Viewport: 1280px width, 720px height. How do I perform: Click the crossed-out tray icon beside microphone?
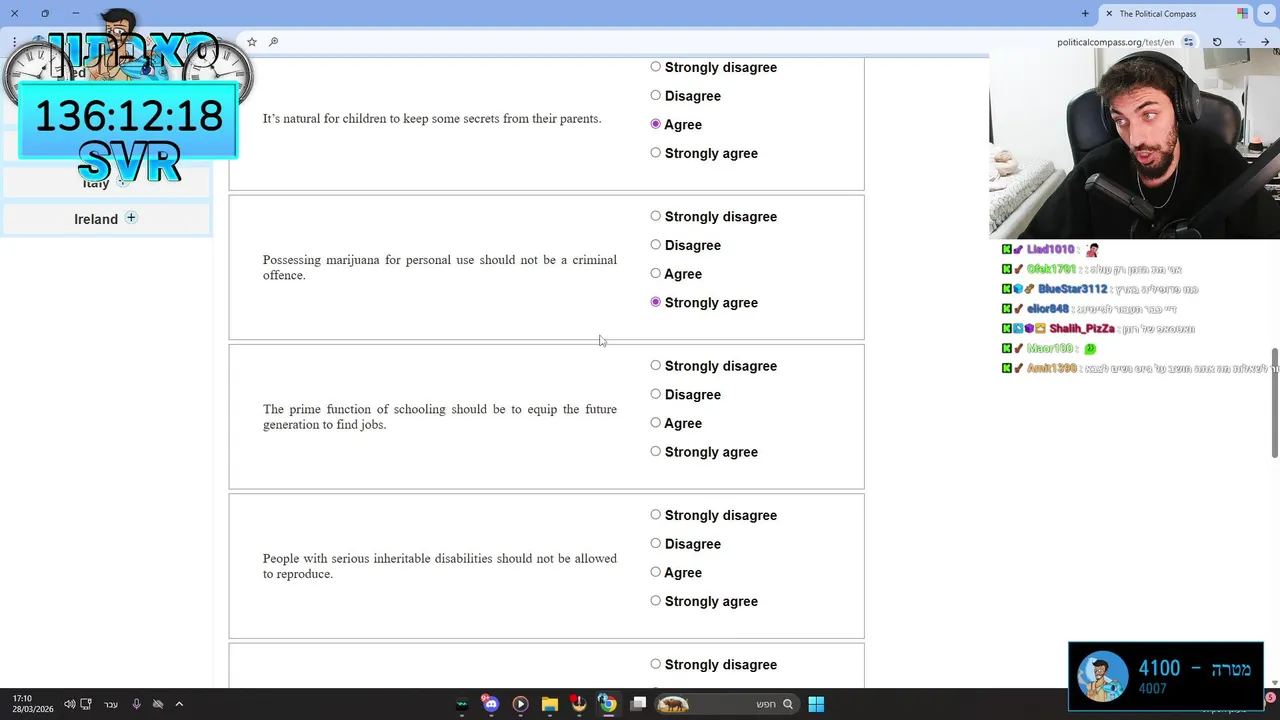coord(158,704)
